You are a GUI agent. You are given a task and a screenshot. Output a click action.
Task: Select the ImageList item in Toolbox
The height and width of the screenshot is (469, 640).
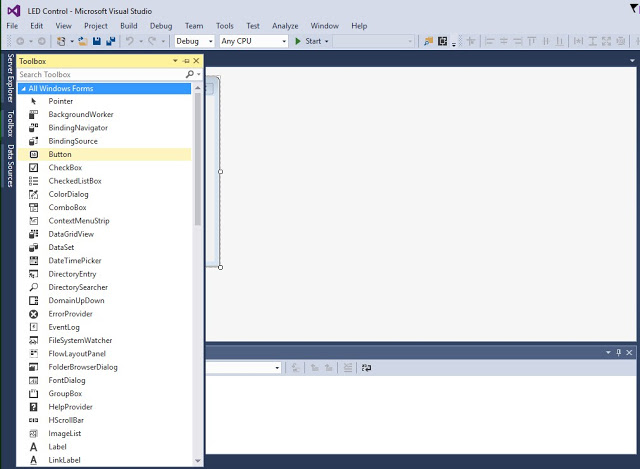click(x=104, y=433)
